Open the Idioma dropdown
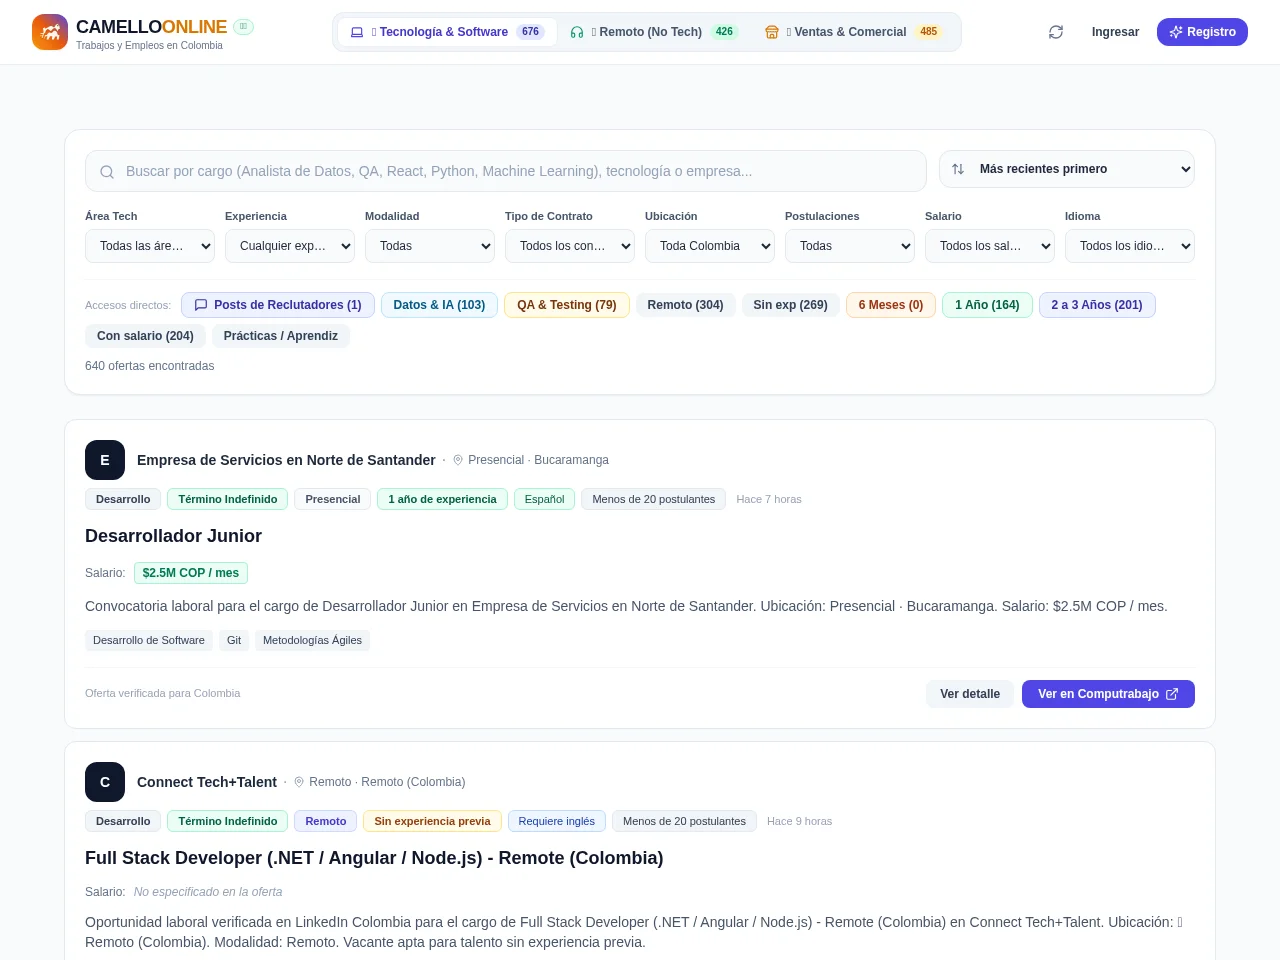 [1130, 246]
